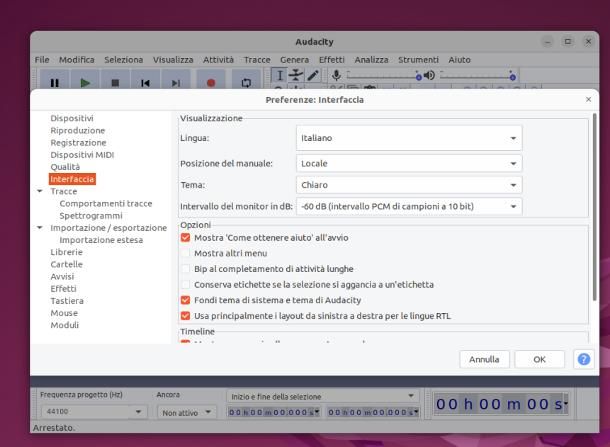Screen dimensions: 610x447
Task: Open the Aiuto menu
Action: coord(459,60)
